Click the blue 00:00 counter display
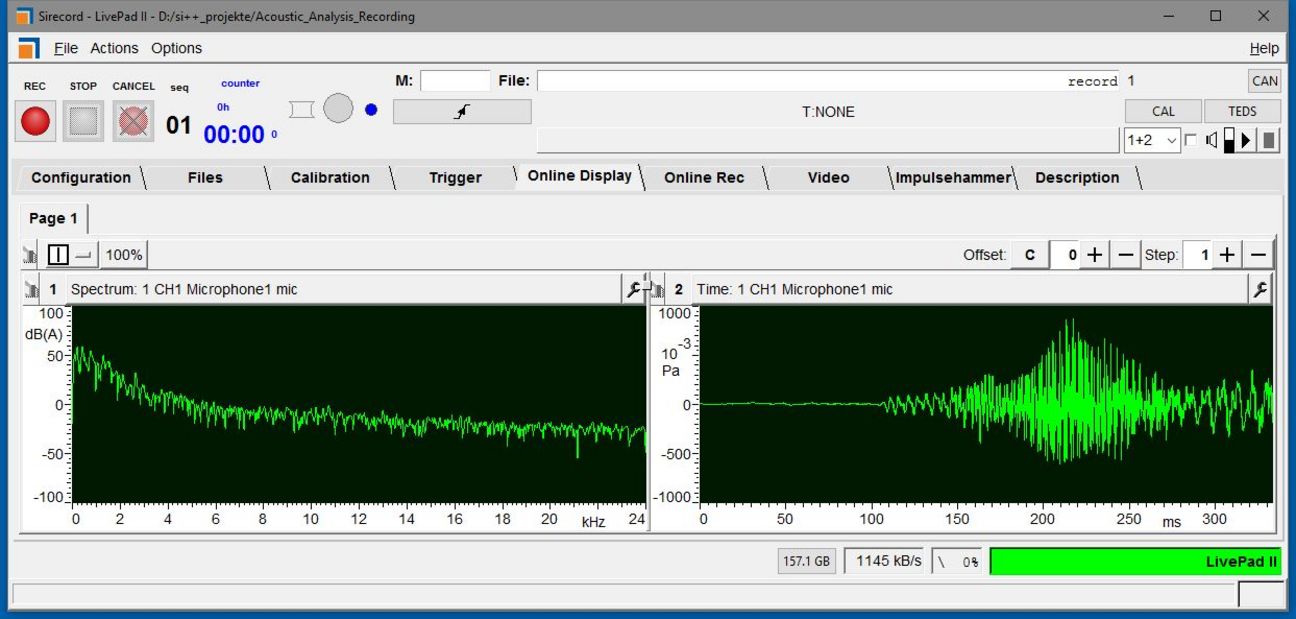1296x619 pixels. tap(235, 134)
